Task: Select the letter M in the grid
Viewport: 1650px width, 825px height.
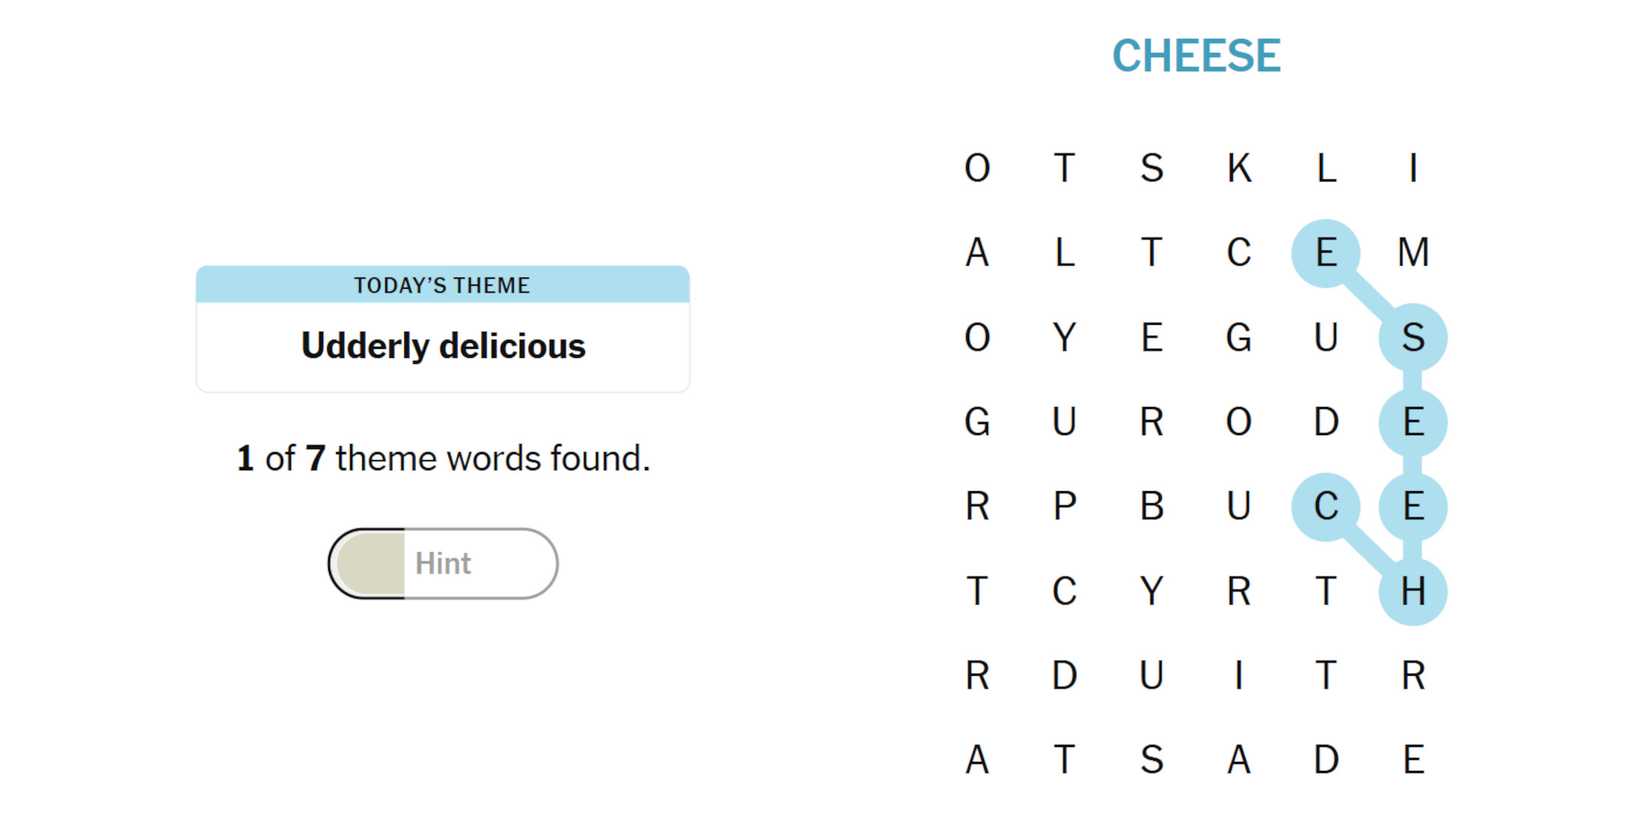Action: tap(1413, 253)
